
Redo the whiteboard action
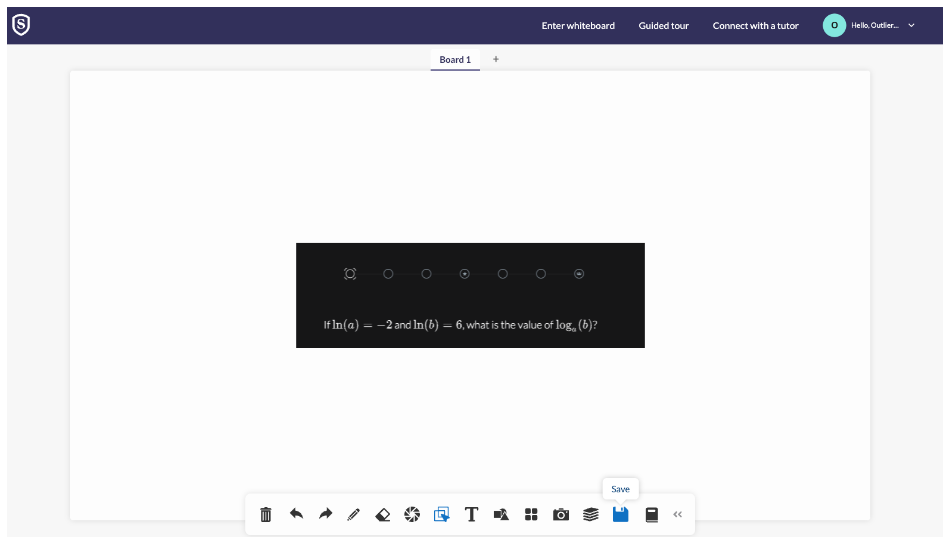pos(325,514)
